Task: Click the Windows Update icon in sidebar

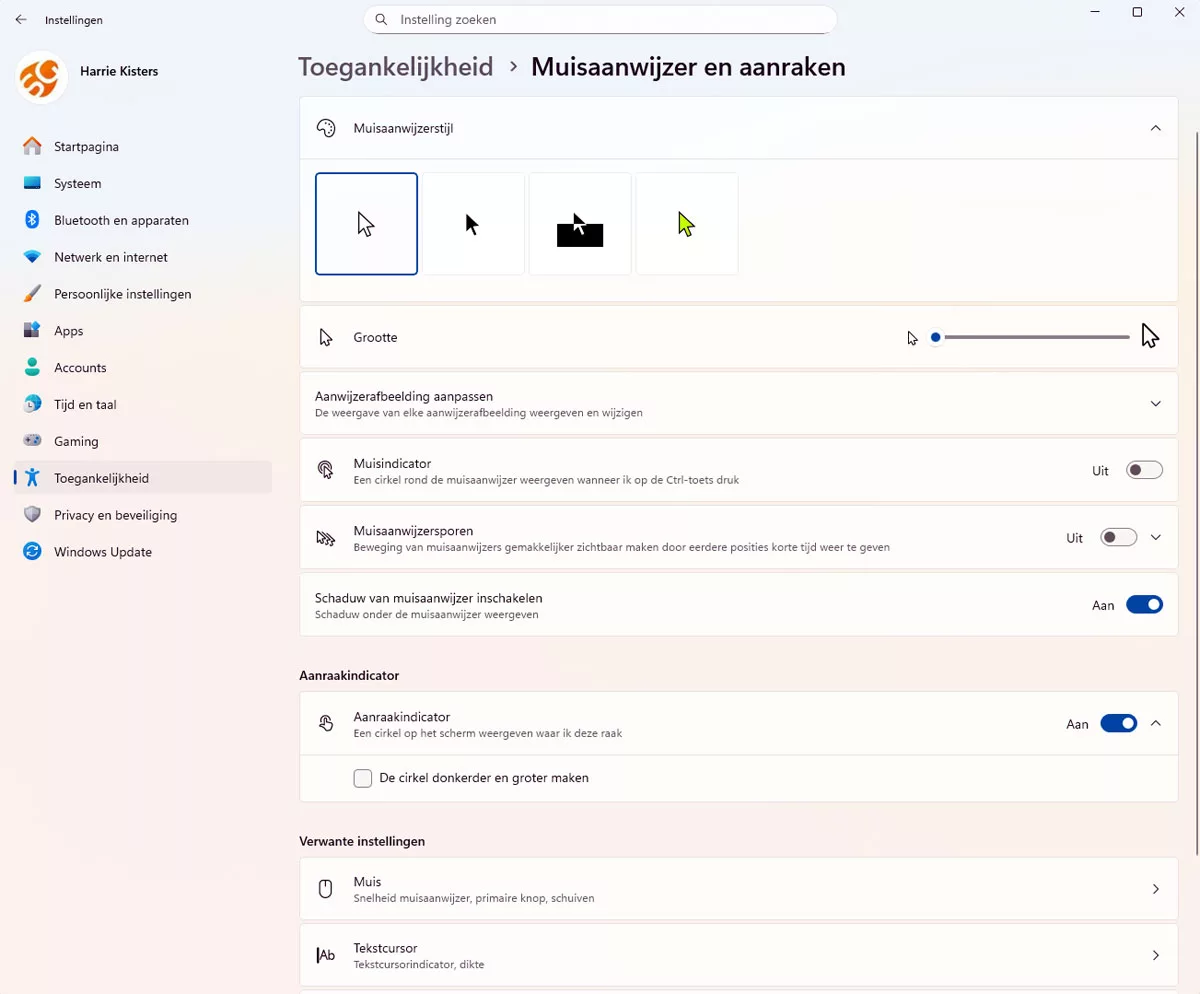Action: (x=32, y=552)
